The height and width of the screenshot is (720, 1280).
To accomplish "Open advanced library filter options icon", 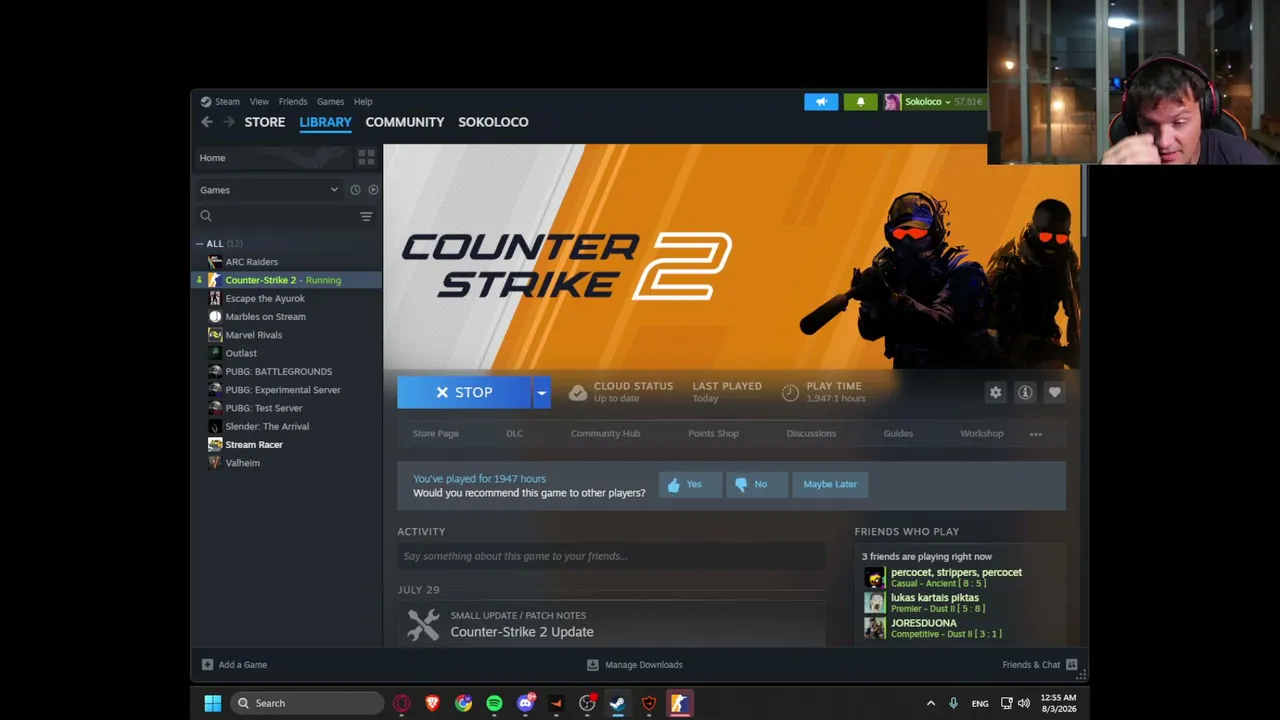I will tap(366, 216).
